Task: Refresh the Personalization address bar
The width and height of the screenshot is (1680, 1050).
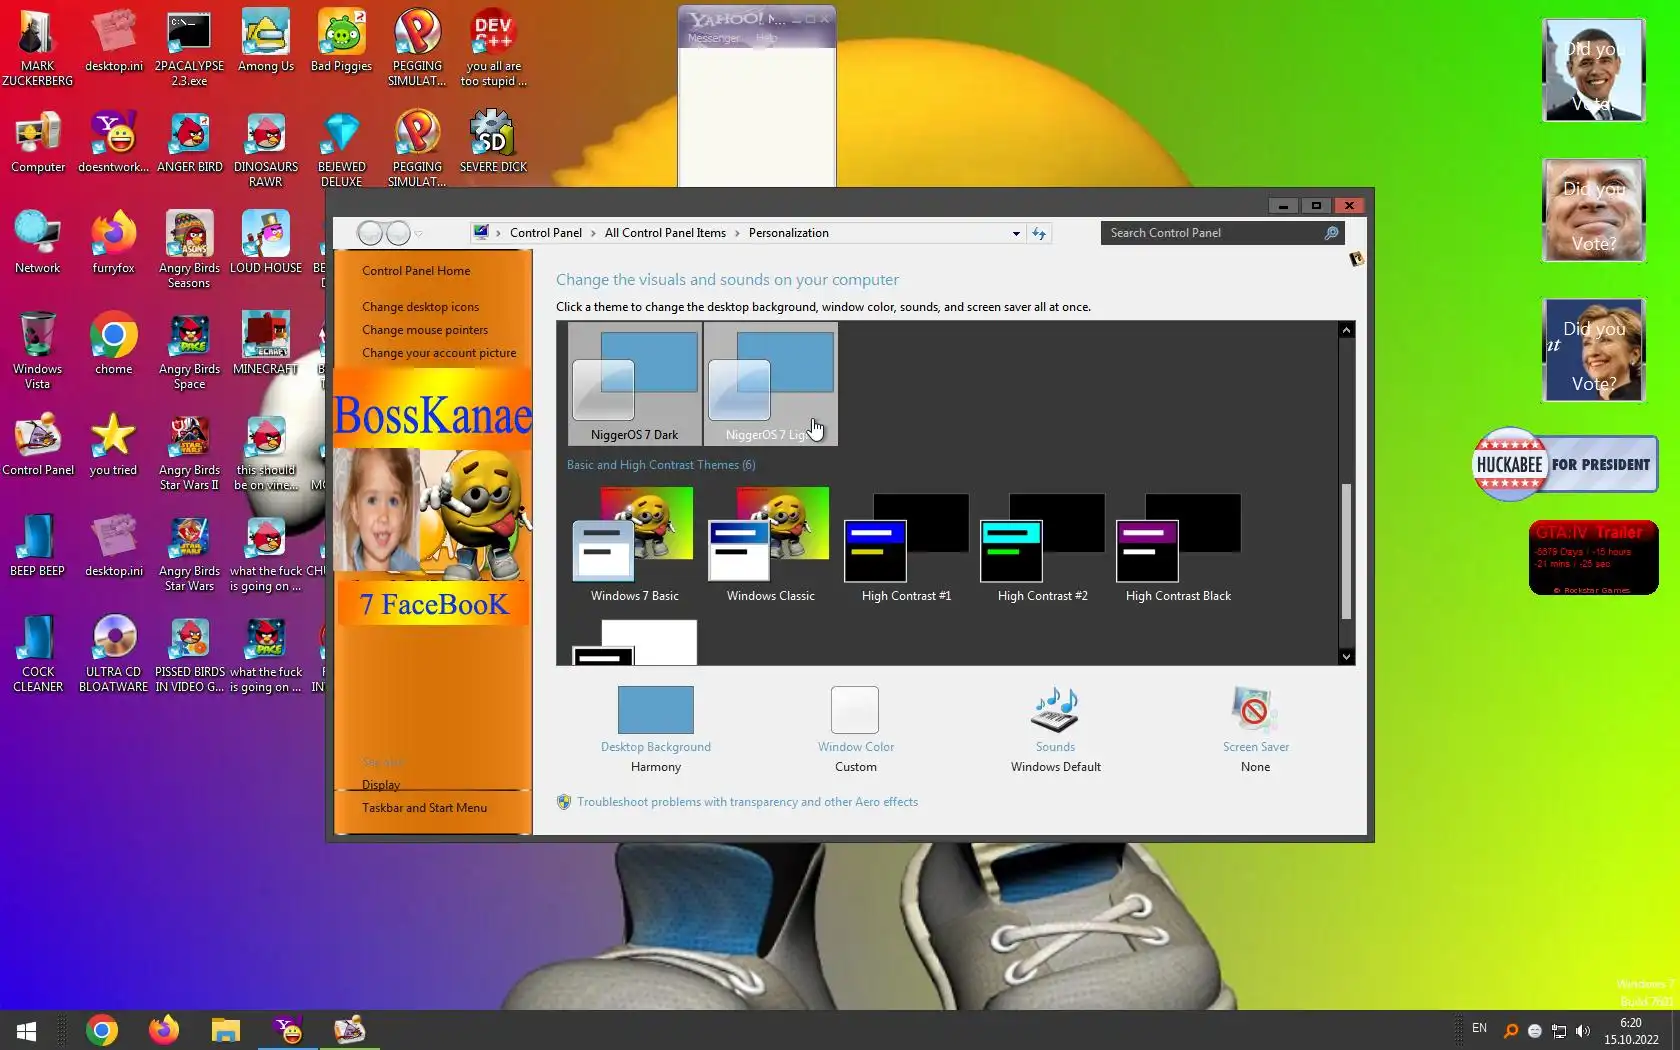Action: click(x=1039, y=233)
